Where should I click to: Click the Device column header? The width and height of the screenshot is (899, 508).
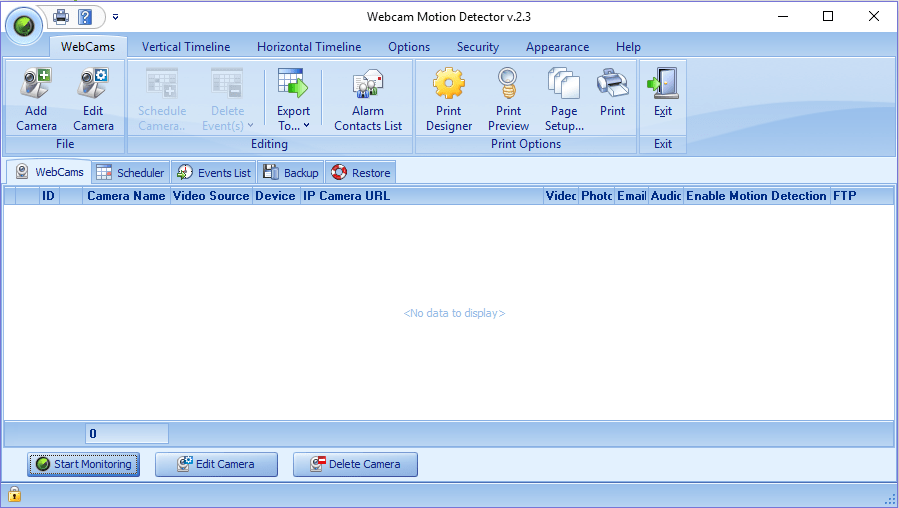click(x=276, y=196)
